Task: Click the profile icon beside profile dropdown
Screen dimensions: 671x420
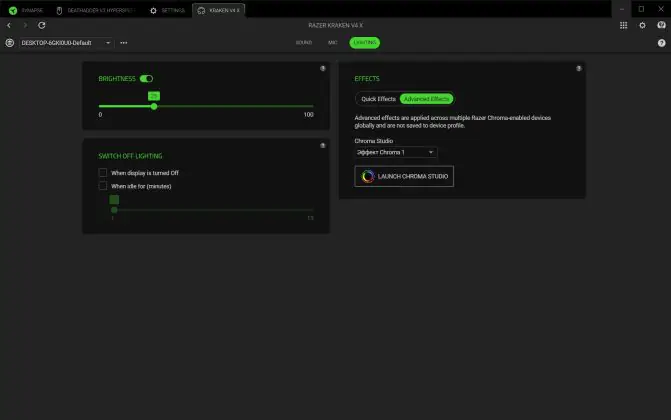Action: [x=9, y=43]
